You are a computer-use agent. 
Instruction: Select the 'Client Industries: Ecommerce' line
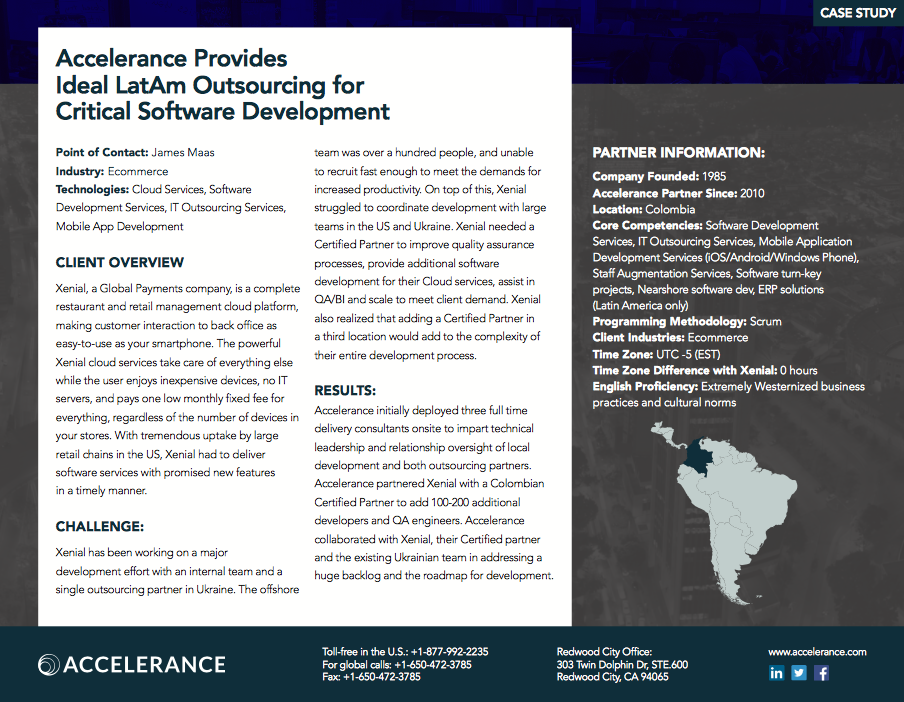pos(670,338)
